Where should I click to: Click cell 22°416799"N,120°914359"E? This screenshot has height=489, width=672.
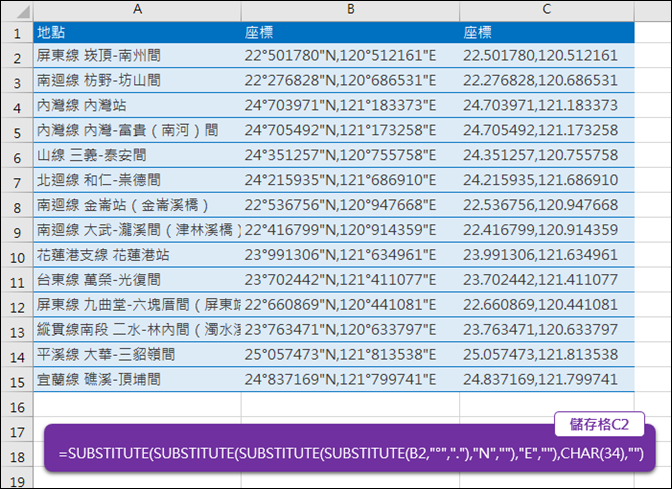click(351, 230)
